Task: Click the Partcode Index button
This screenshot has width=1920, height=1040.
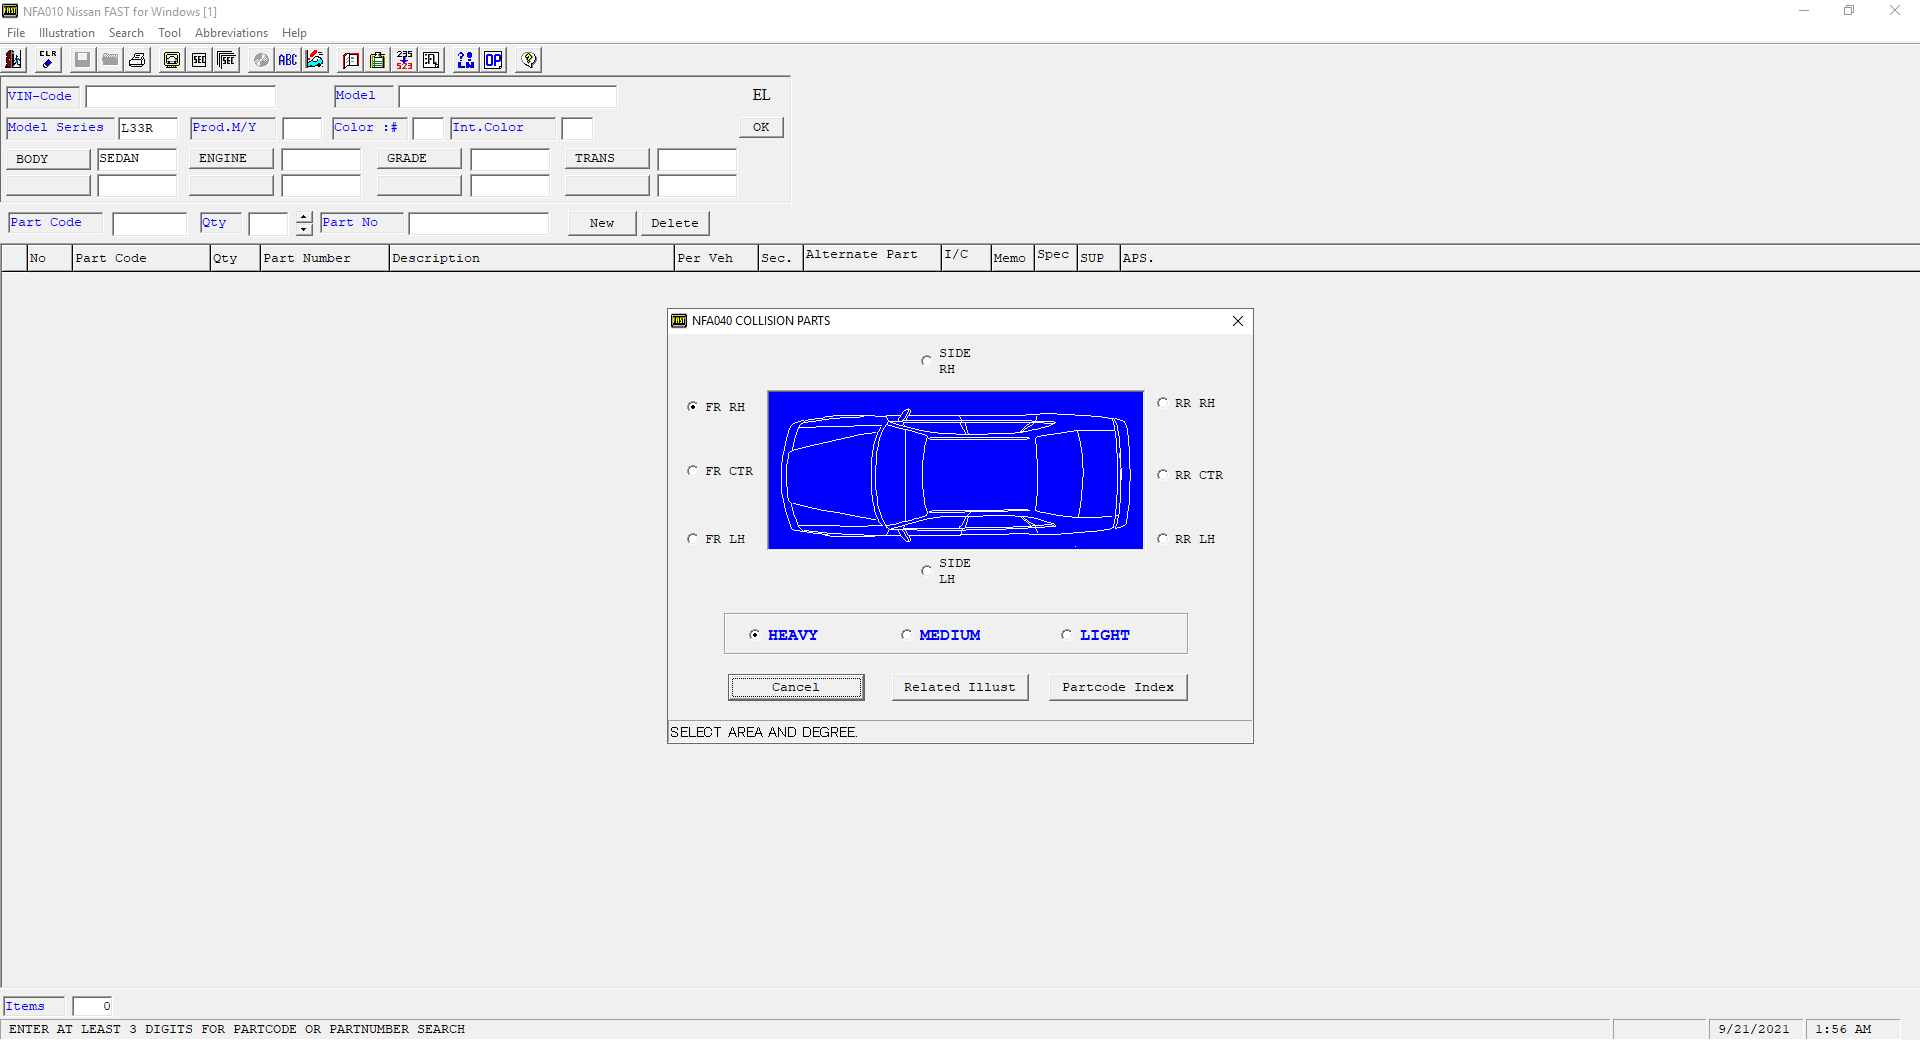Action: [x=1117, y=687]
